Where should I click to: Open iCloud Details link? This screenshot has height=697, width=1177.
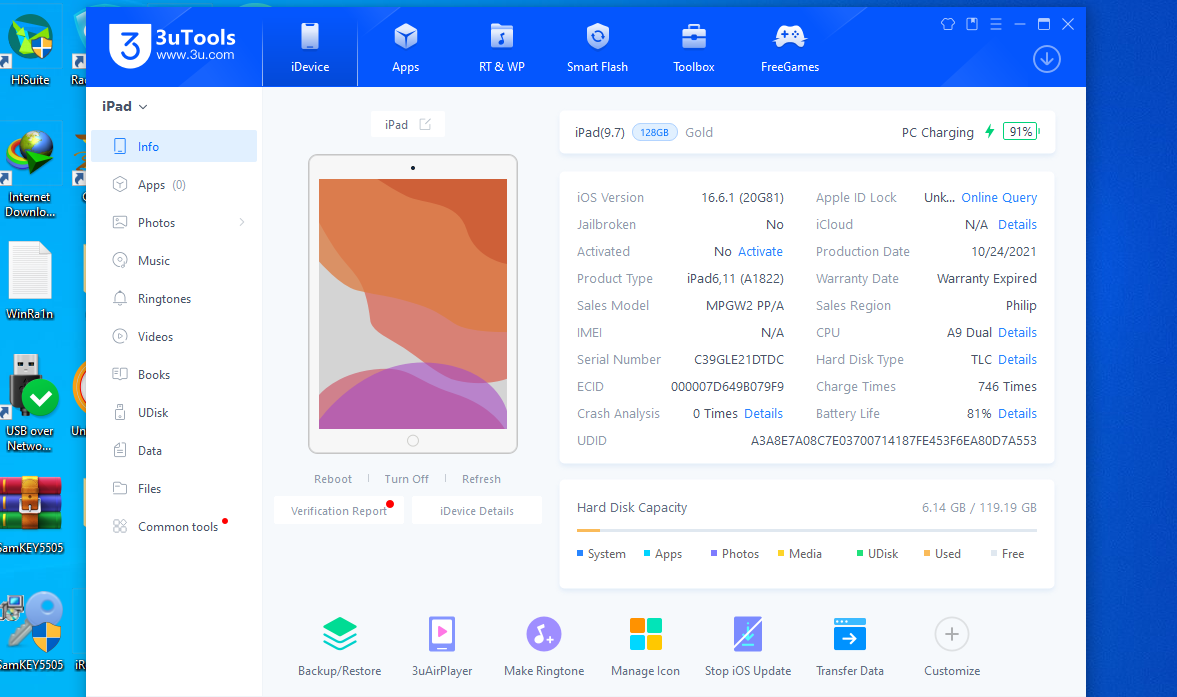click(1017, 224)
